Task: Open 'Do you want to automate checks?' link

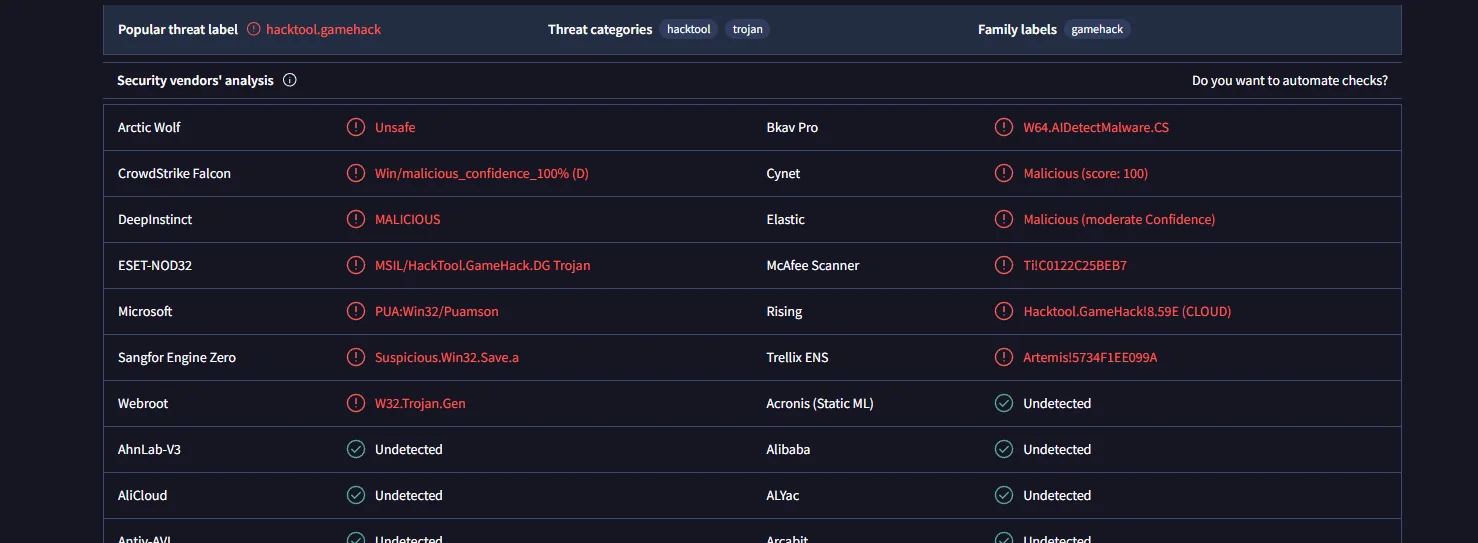Action: point(1289,81)
